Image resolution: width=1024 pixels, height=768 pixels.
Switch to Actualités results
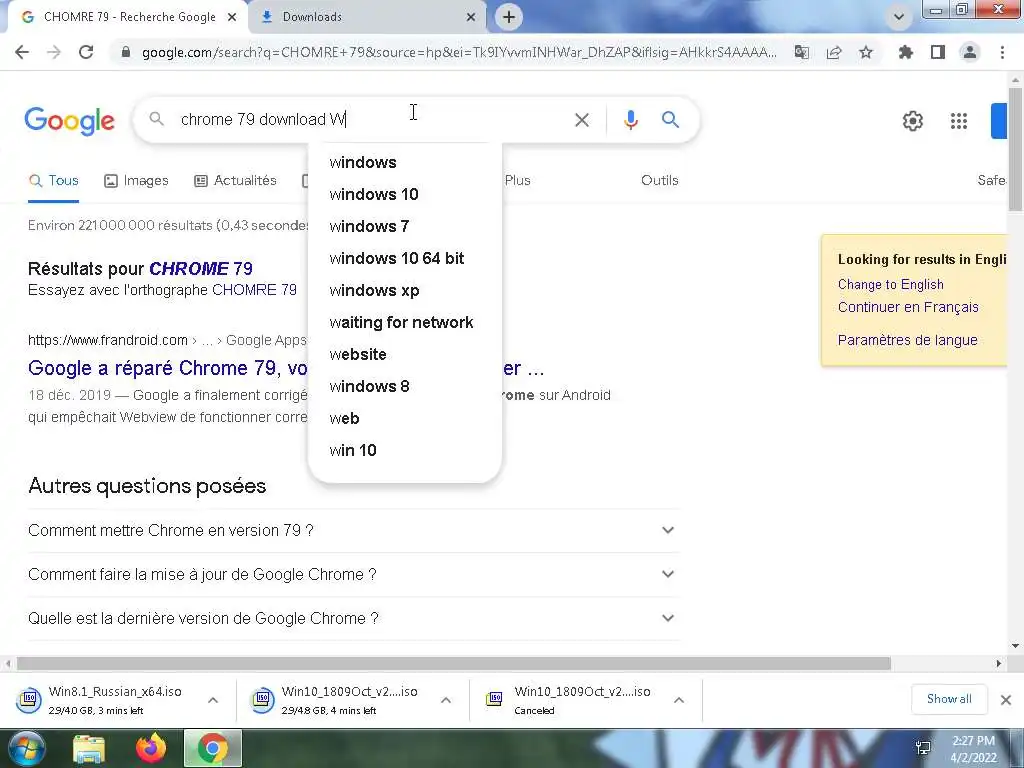(236, 181)
